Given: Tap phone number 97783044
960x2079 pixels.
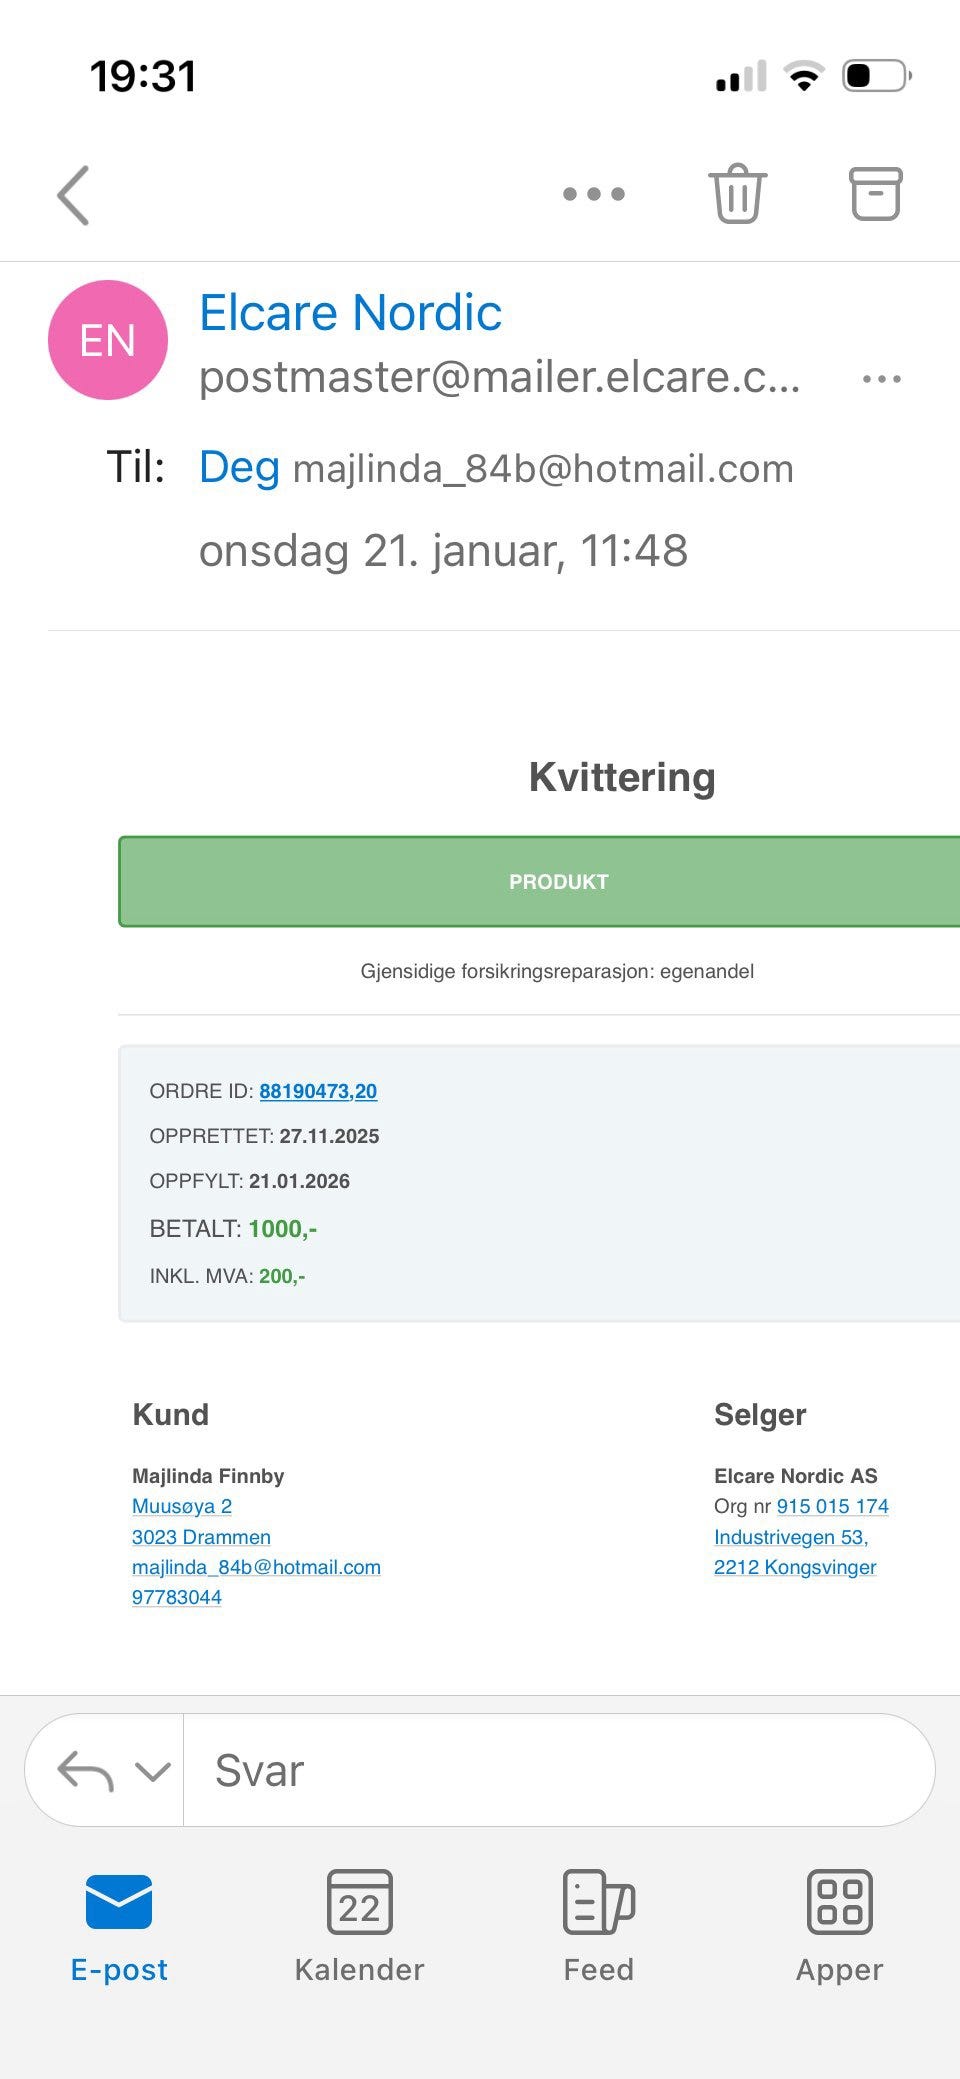Looking at the screenshot, I should (177, 1597).
